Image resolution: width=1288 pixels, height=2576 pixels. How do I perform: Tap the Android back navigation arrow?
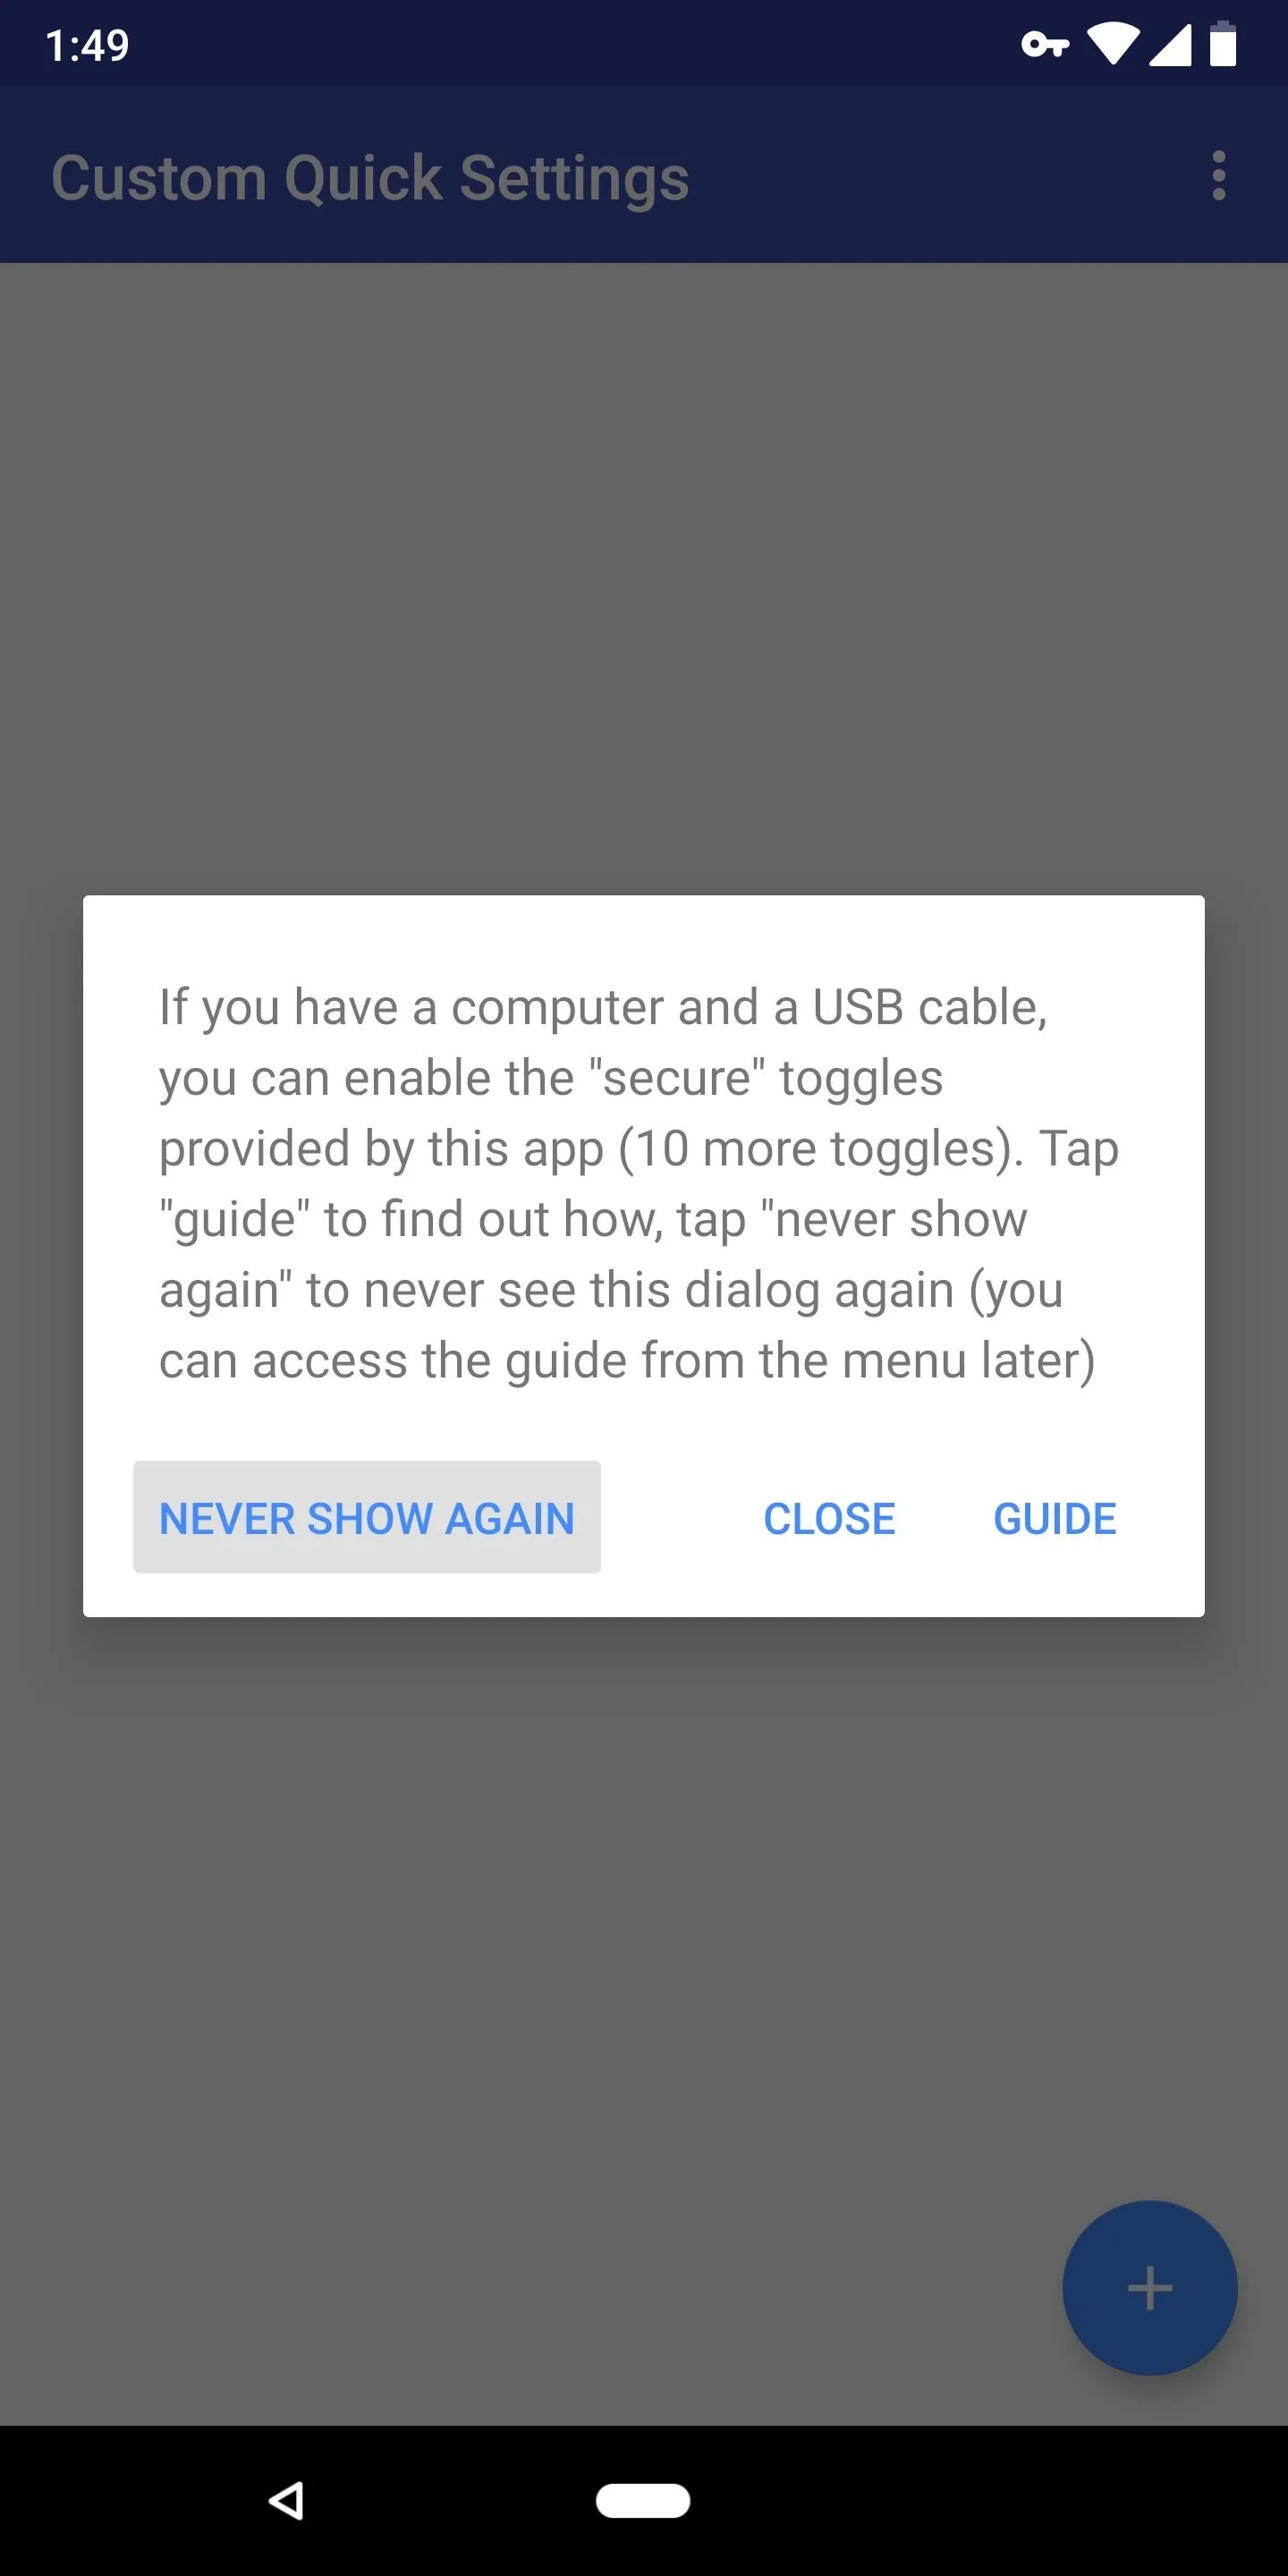pos(286,2500)
